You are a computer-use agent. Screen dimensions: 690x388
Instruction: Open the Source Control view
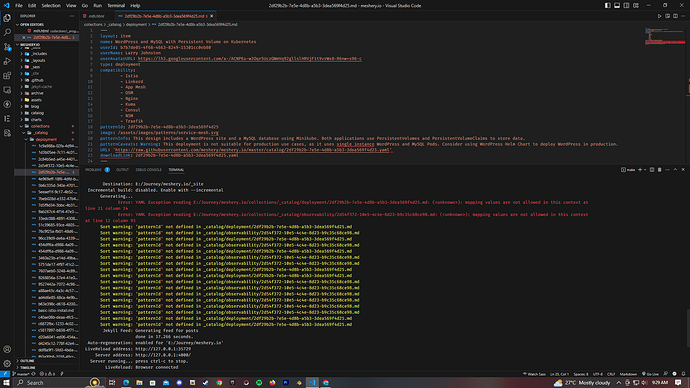(7, 47)
